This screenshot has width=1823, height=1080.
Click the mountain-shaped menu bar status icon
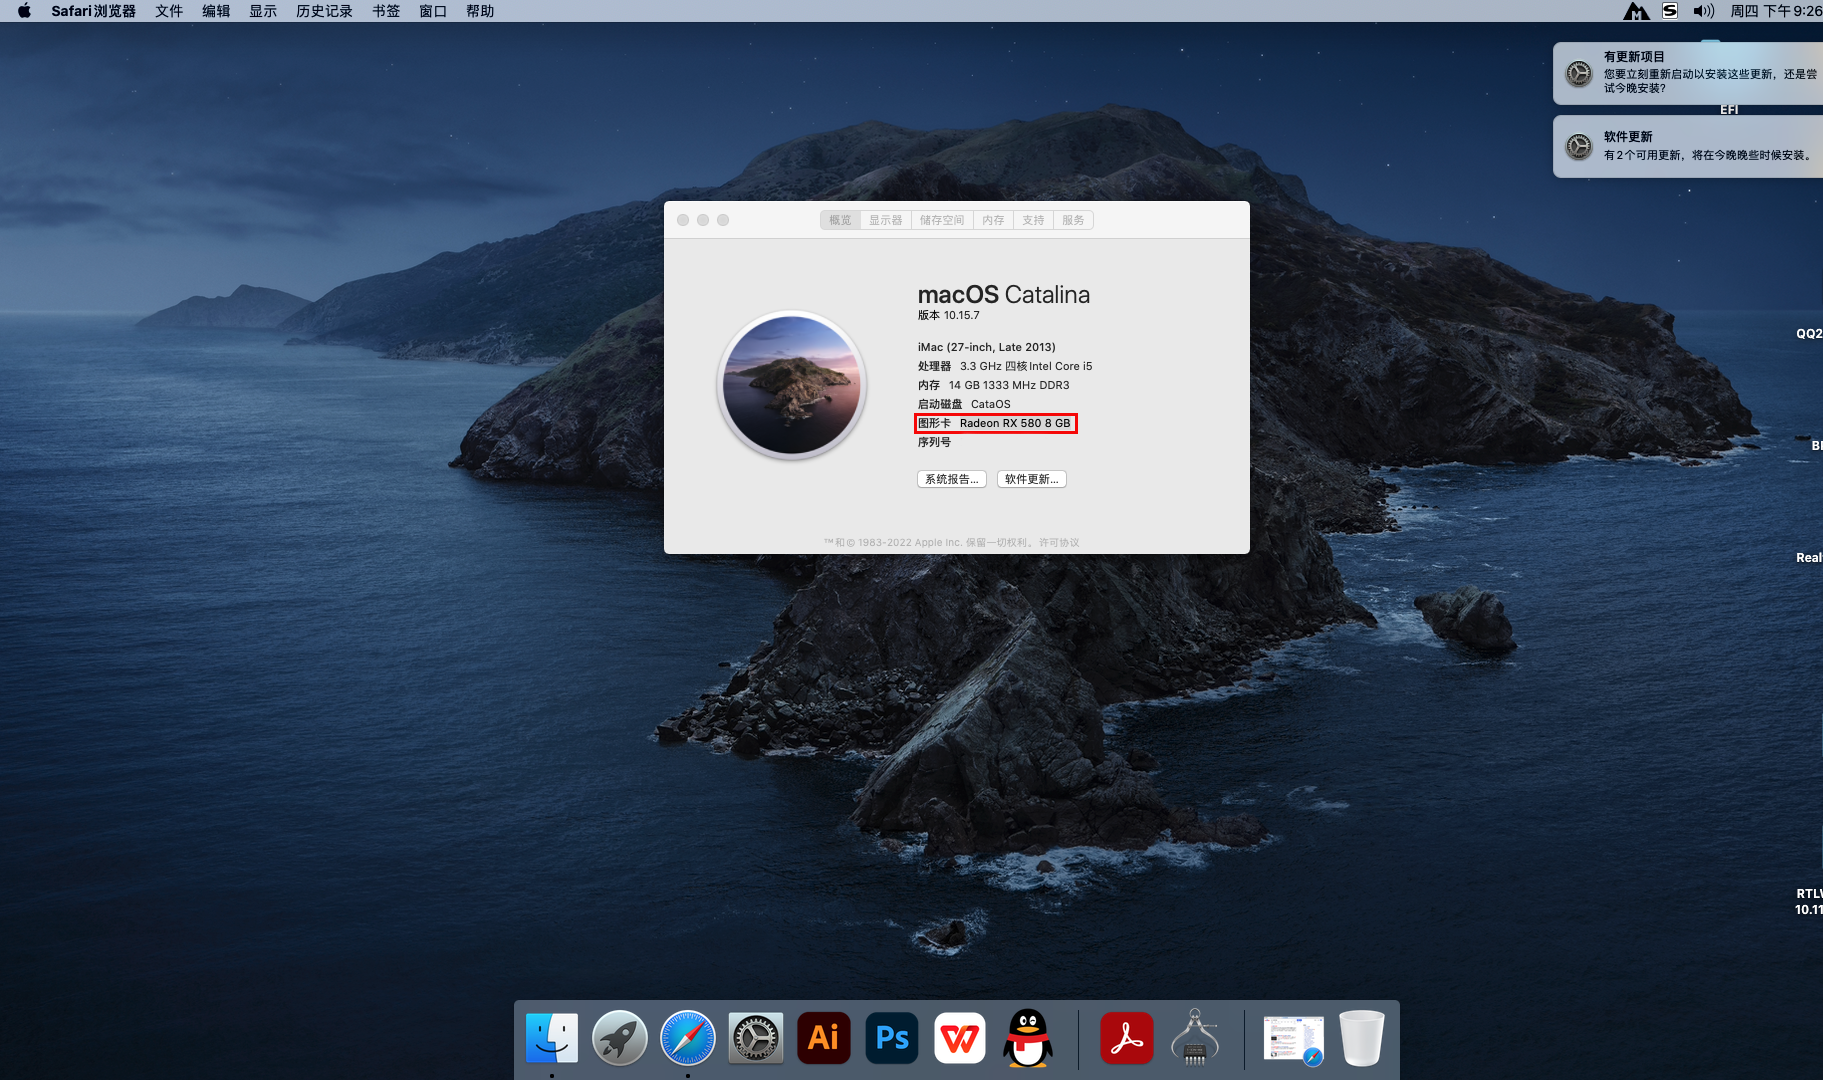pyautogui.click(x=1636, y=11)
